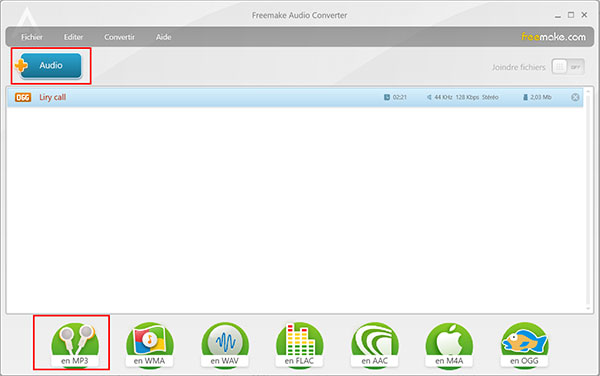Open the Editer menu
This screenshot has height=376, width=600.
tap(73, 37)
